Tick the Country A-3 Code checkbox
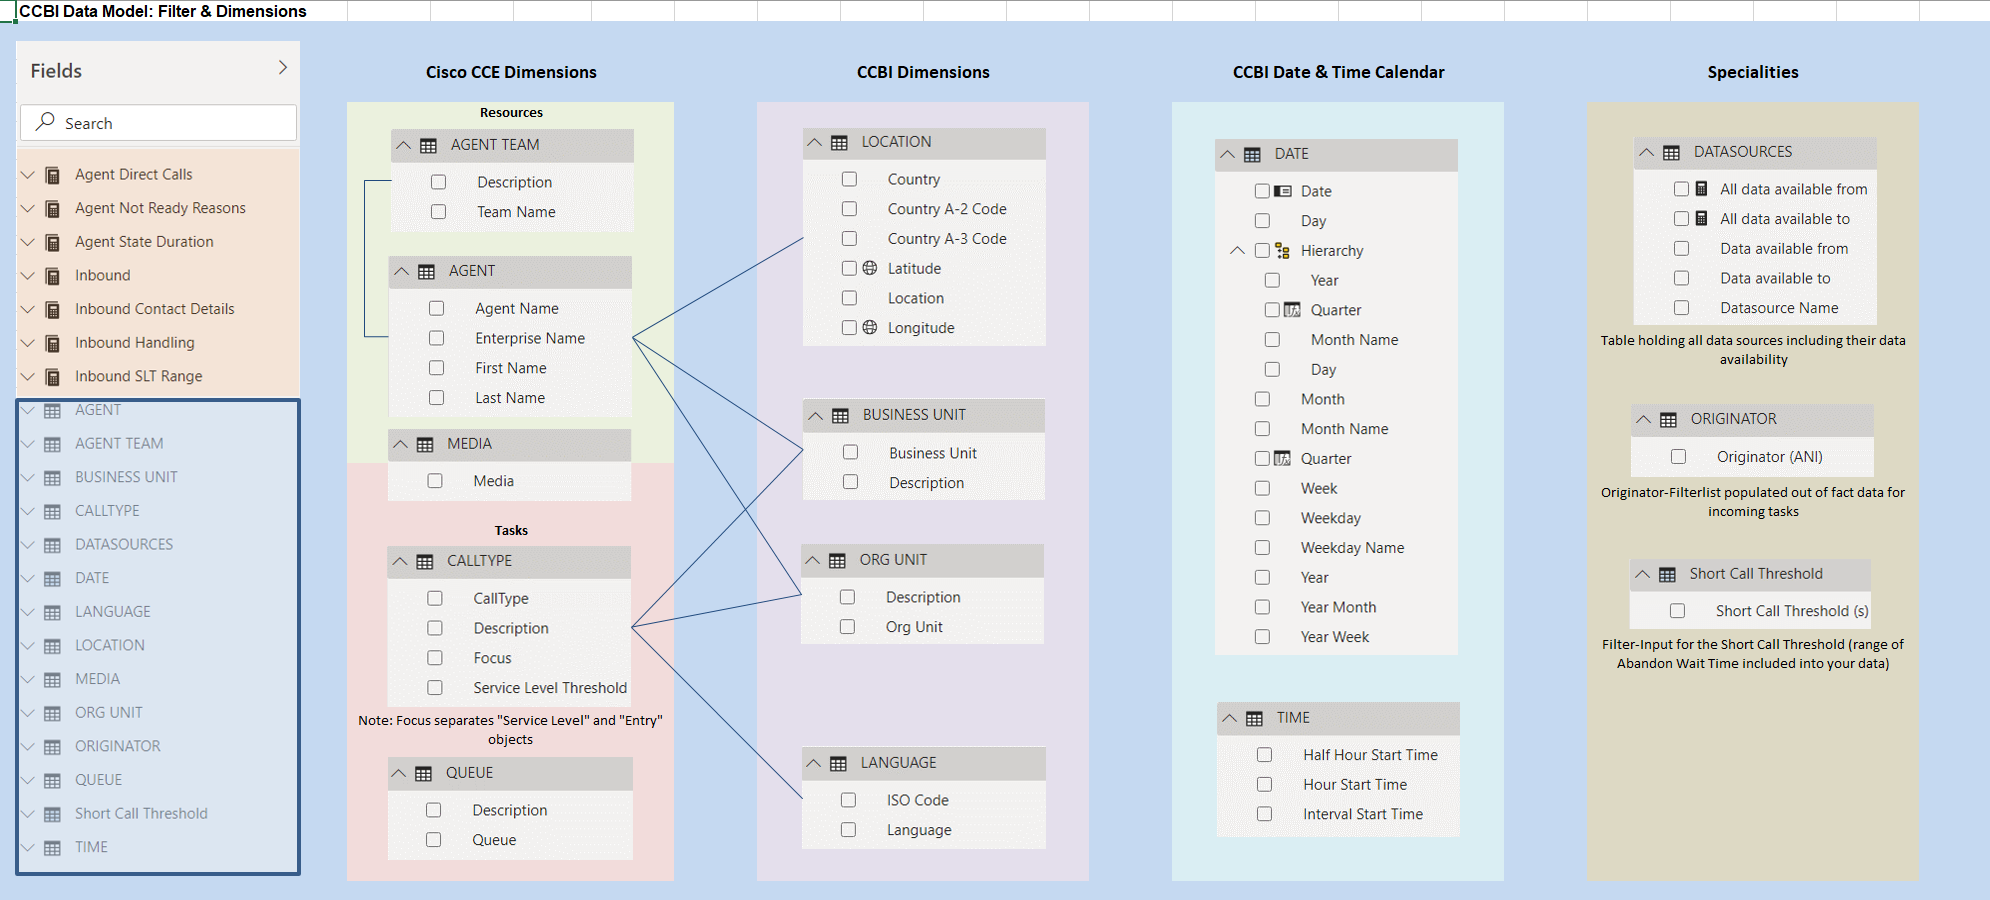This screenshot has height=900, width=1990. [849, 238]
